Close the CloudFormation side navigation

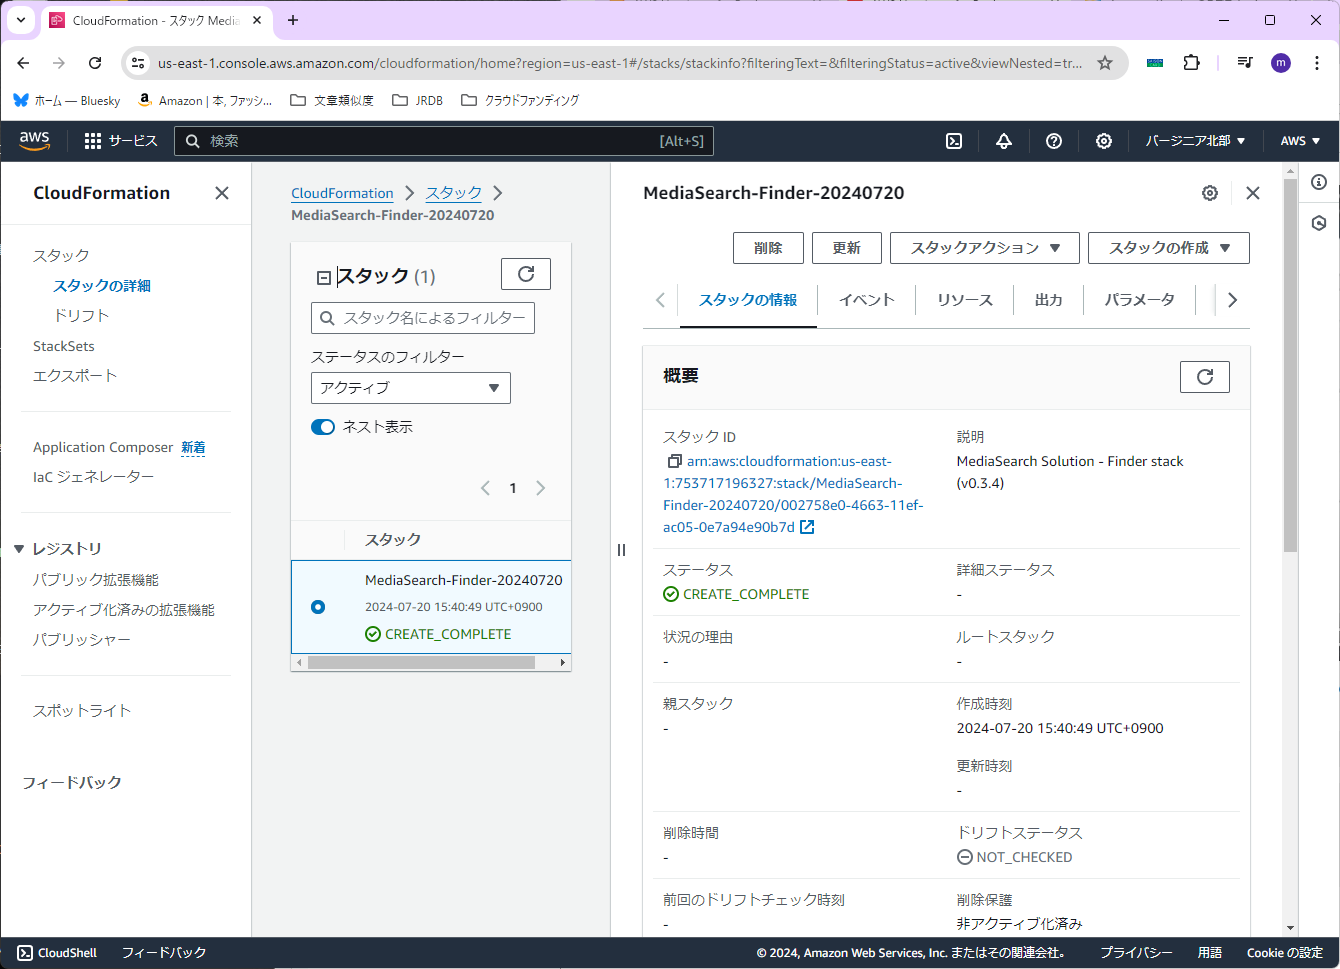click(222, 193)
